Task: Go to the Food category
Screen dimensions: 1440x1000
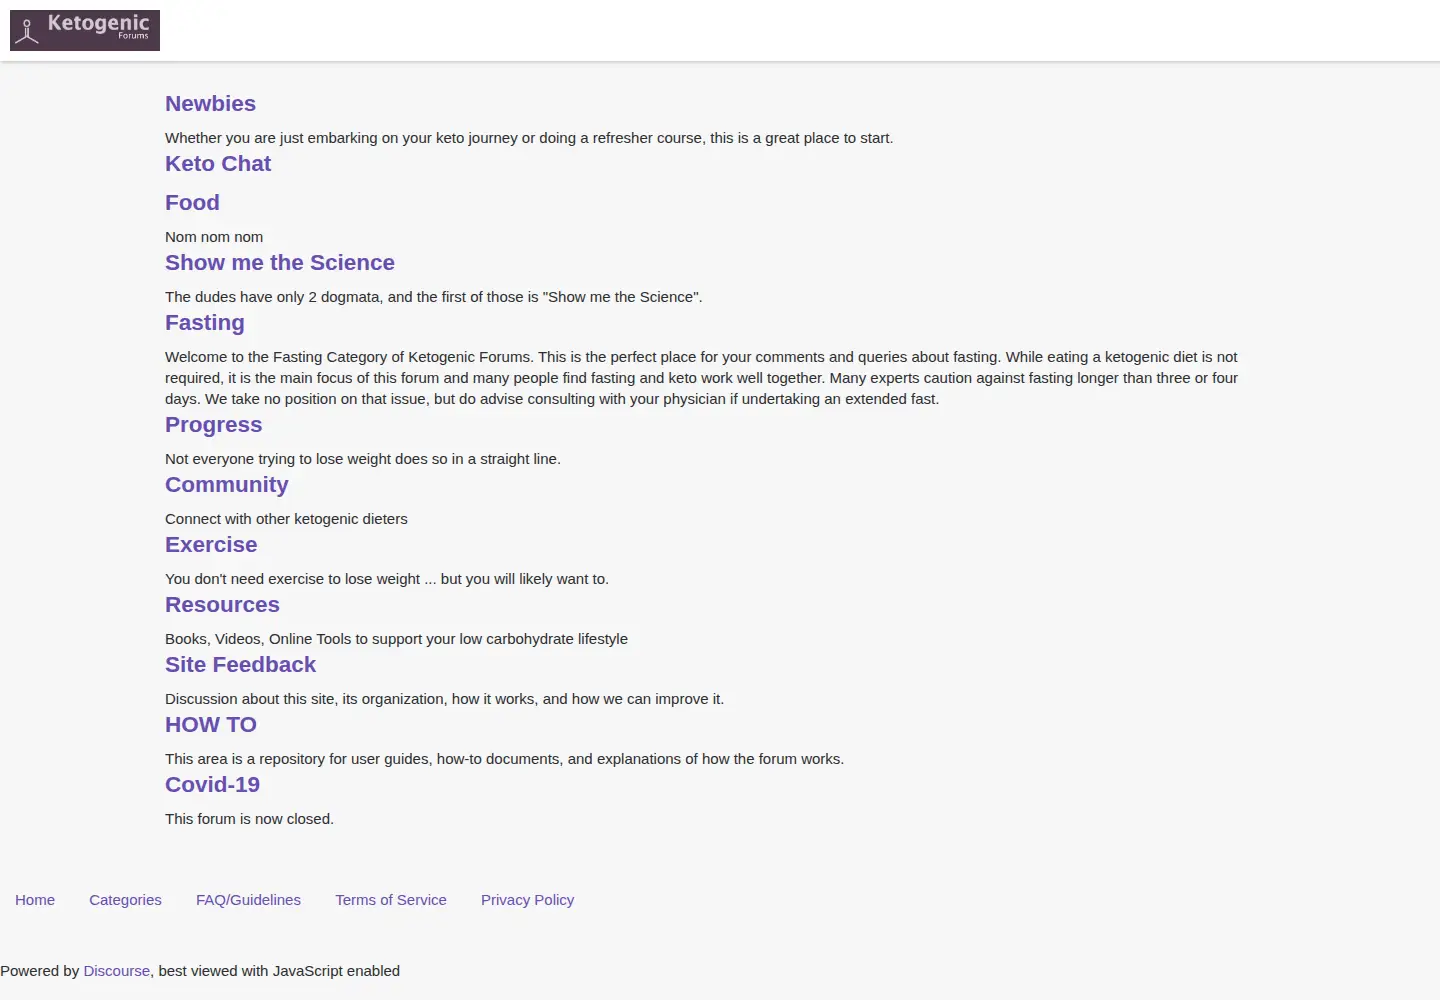Action: (x=192, y=203)
